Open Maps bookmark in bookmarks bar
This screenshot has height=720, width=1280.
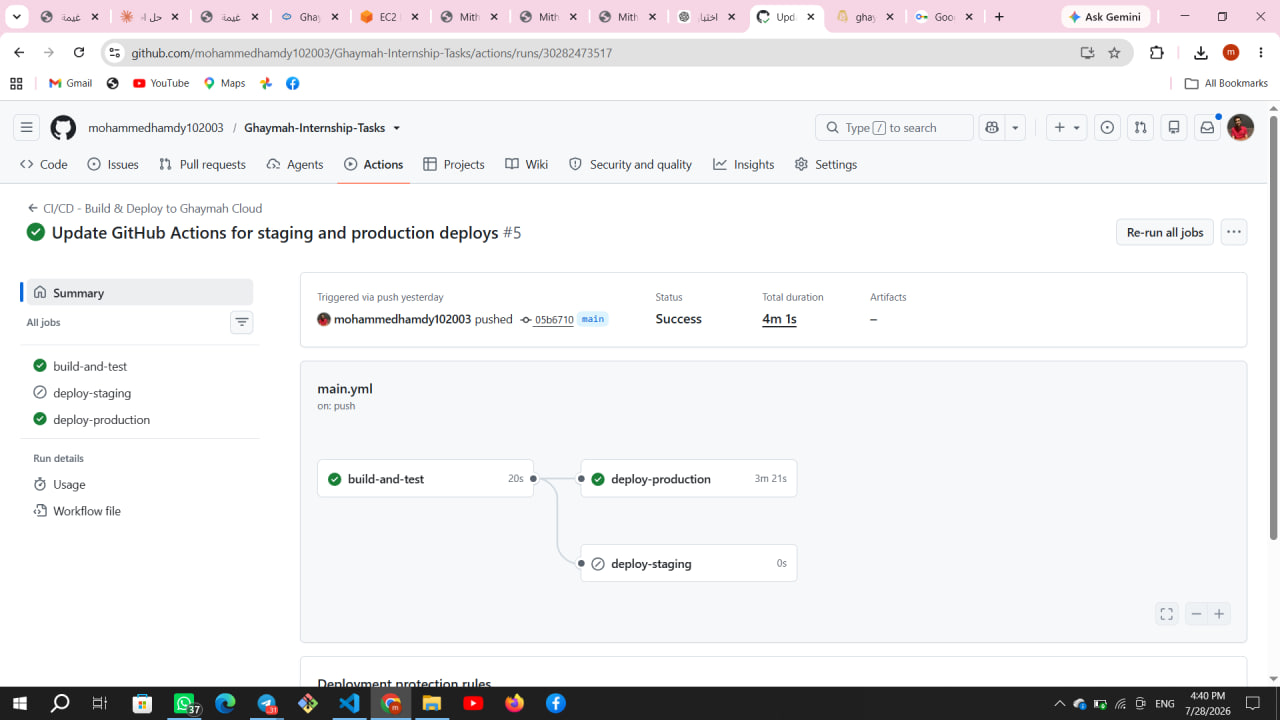tap(224, 83)
